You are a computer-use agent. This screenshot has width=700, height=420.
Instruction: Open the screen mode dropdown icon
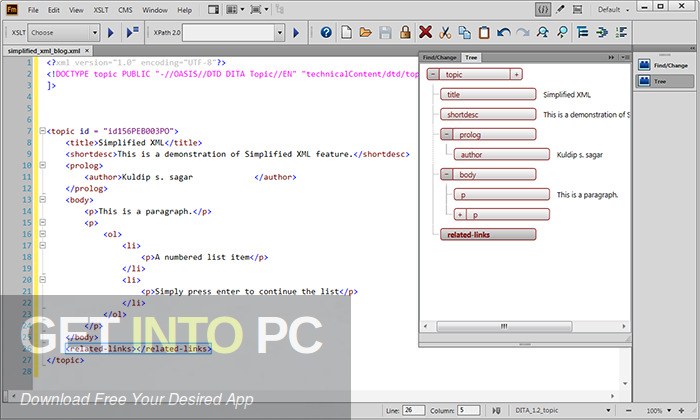(x=259, y=9)
